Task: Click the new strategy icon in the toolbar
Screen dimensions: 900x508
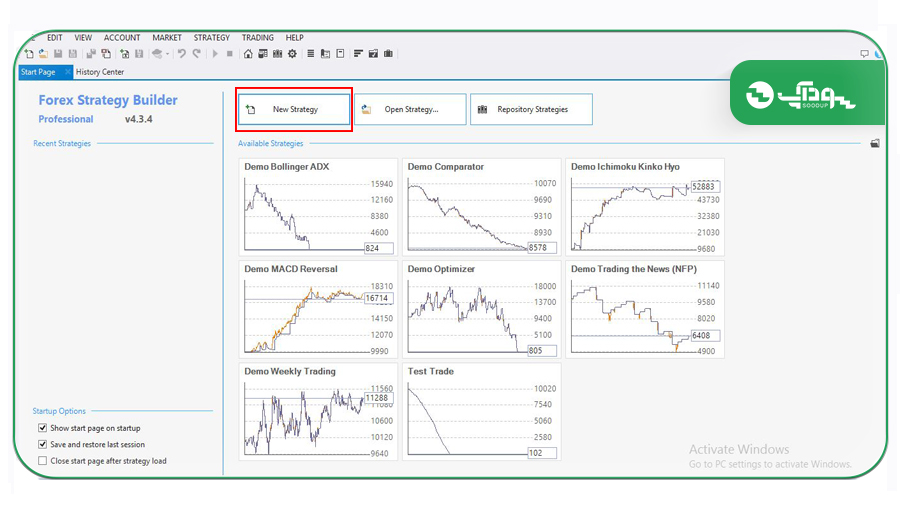Action: click(29, 54)
